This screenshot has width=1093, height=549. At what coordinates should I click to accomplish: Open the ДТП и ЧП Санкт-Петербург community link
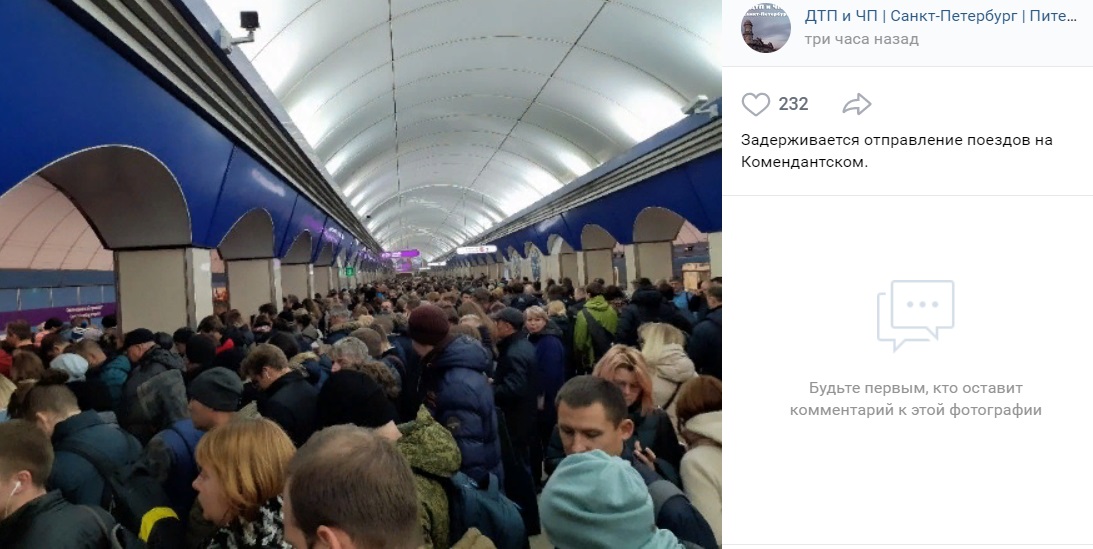coord(940,17)
